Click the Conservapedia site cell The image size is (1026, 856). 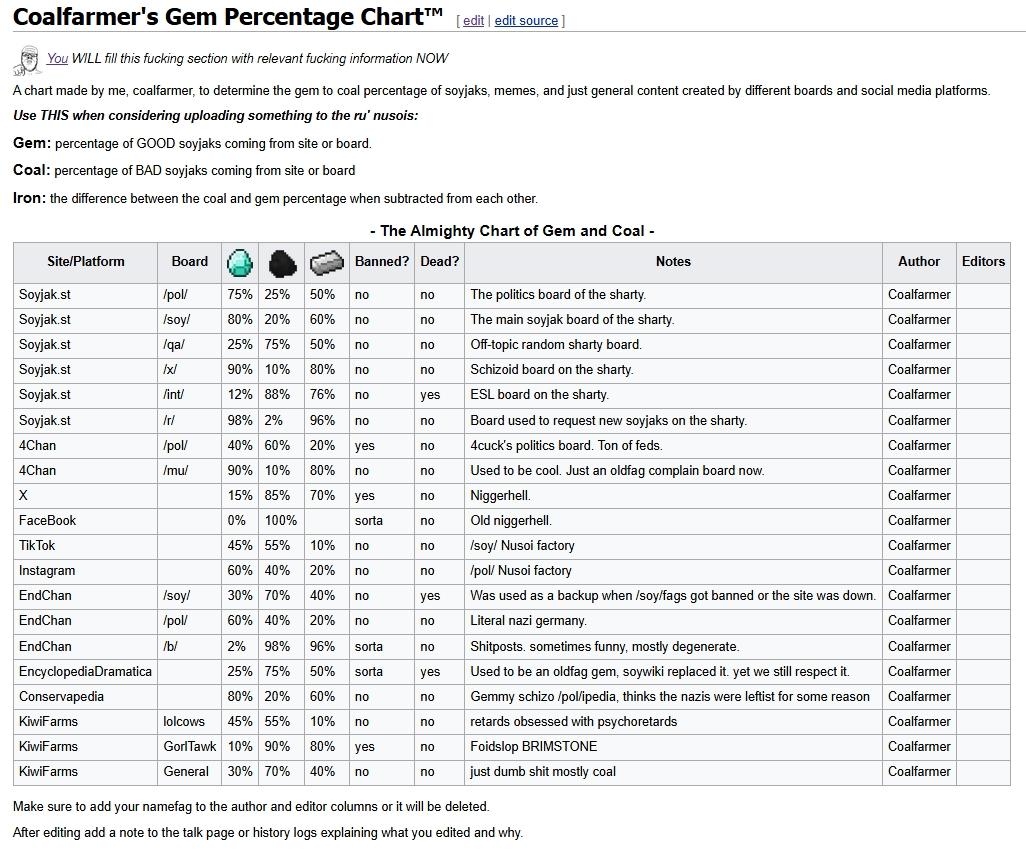tap(61, 697)
